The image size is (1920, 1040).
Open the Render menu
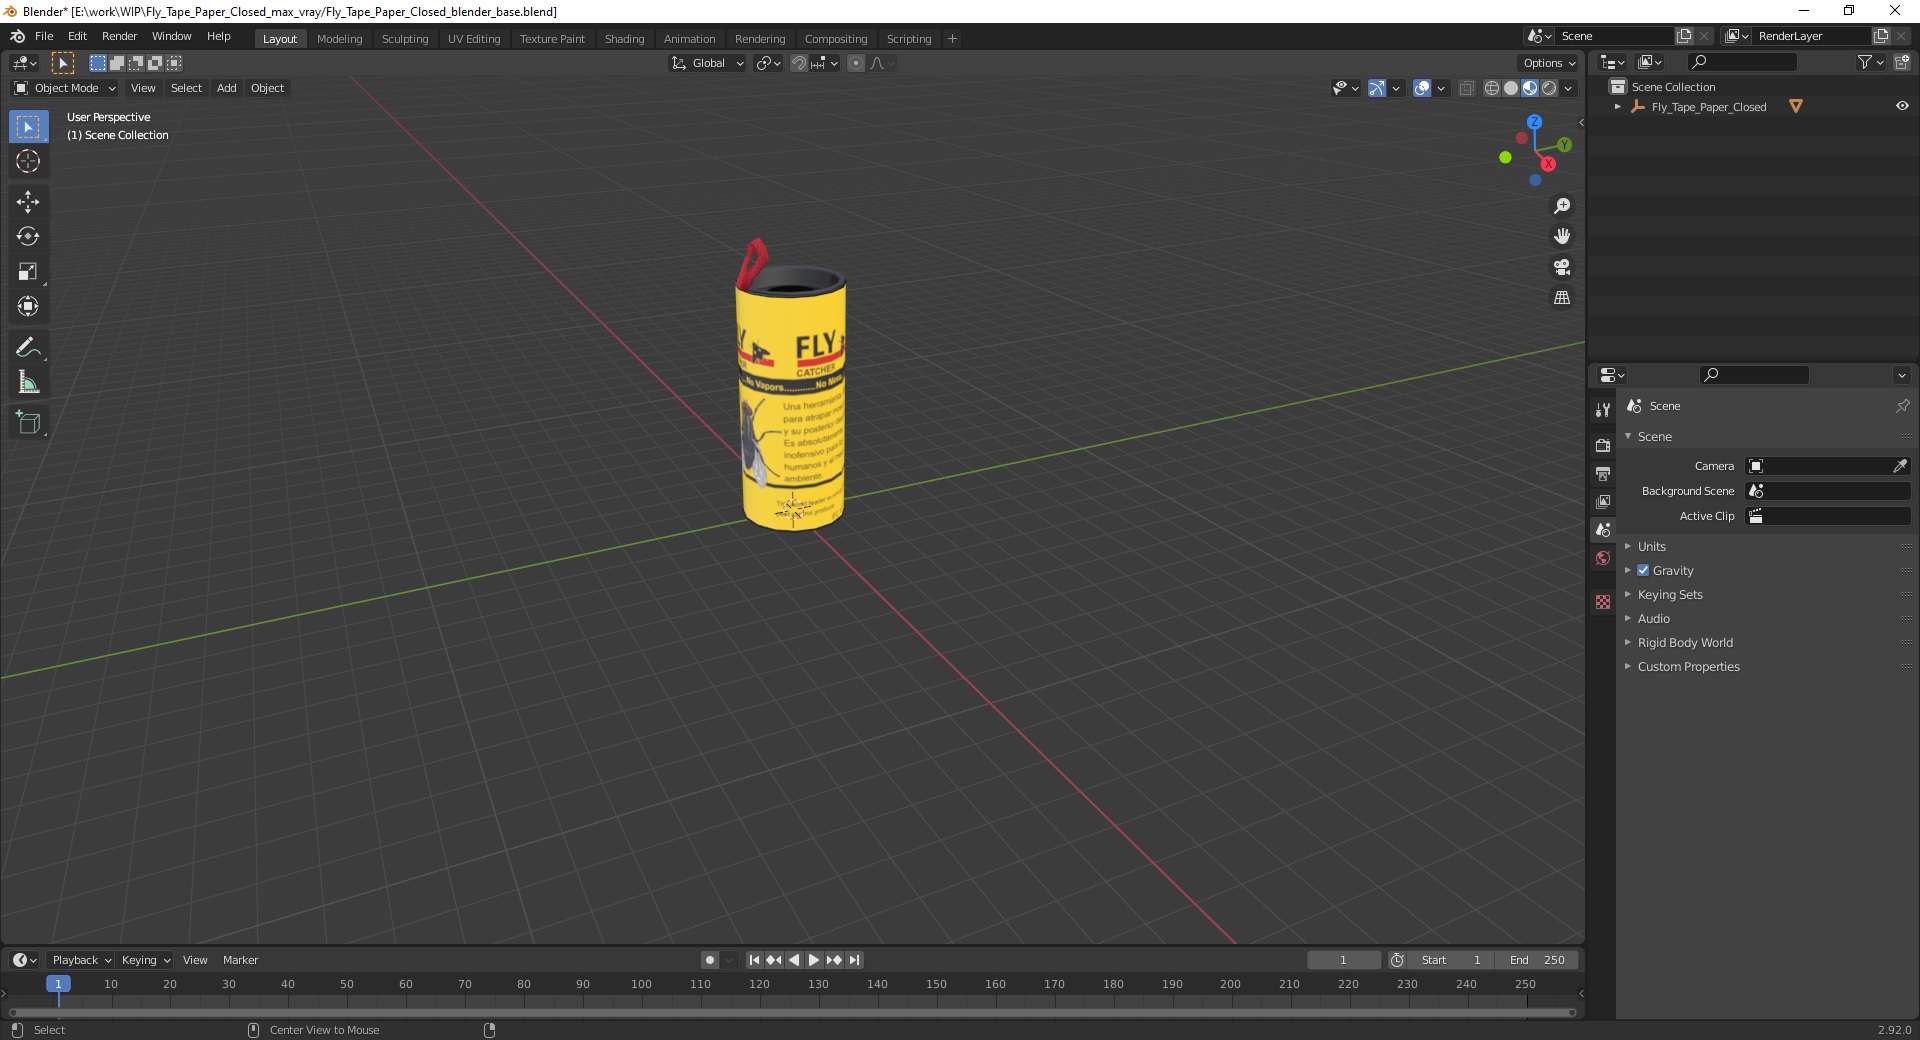point(119,36)
